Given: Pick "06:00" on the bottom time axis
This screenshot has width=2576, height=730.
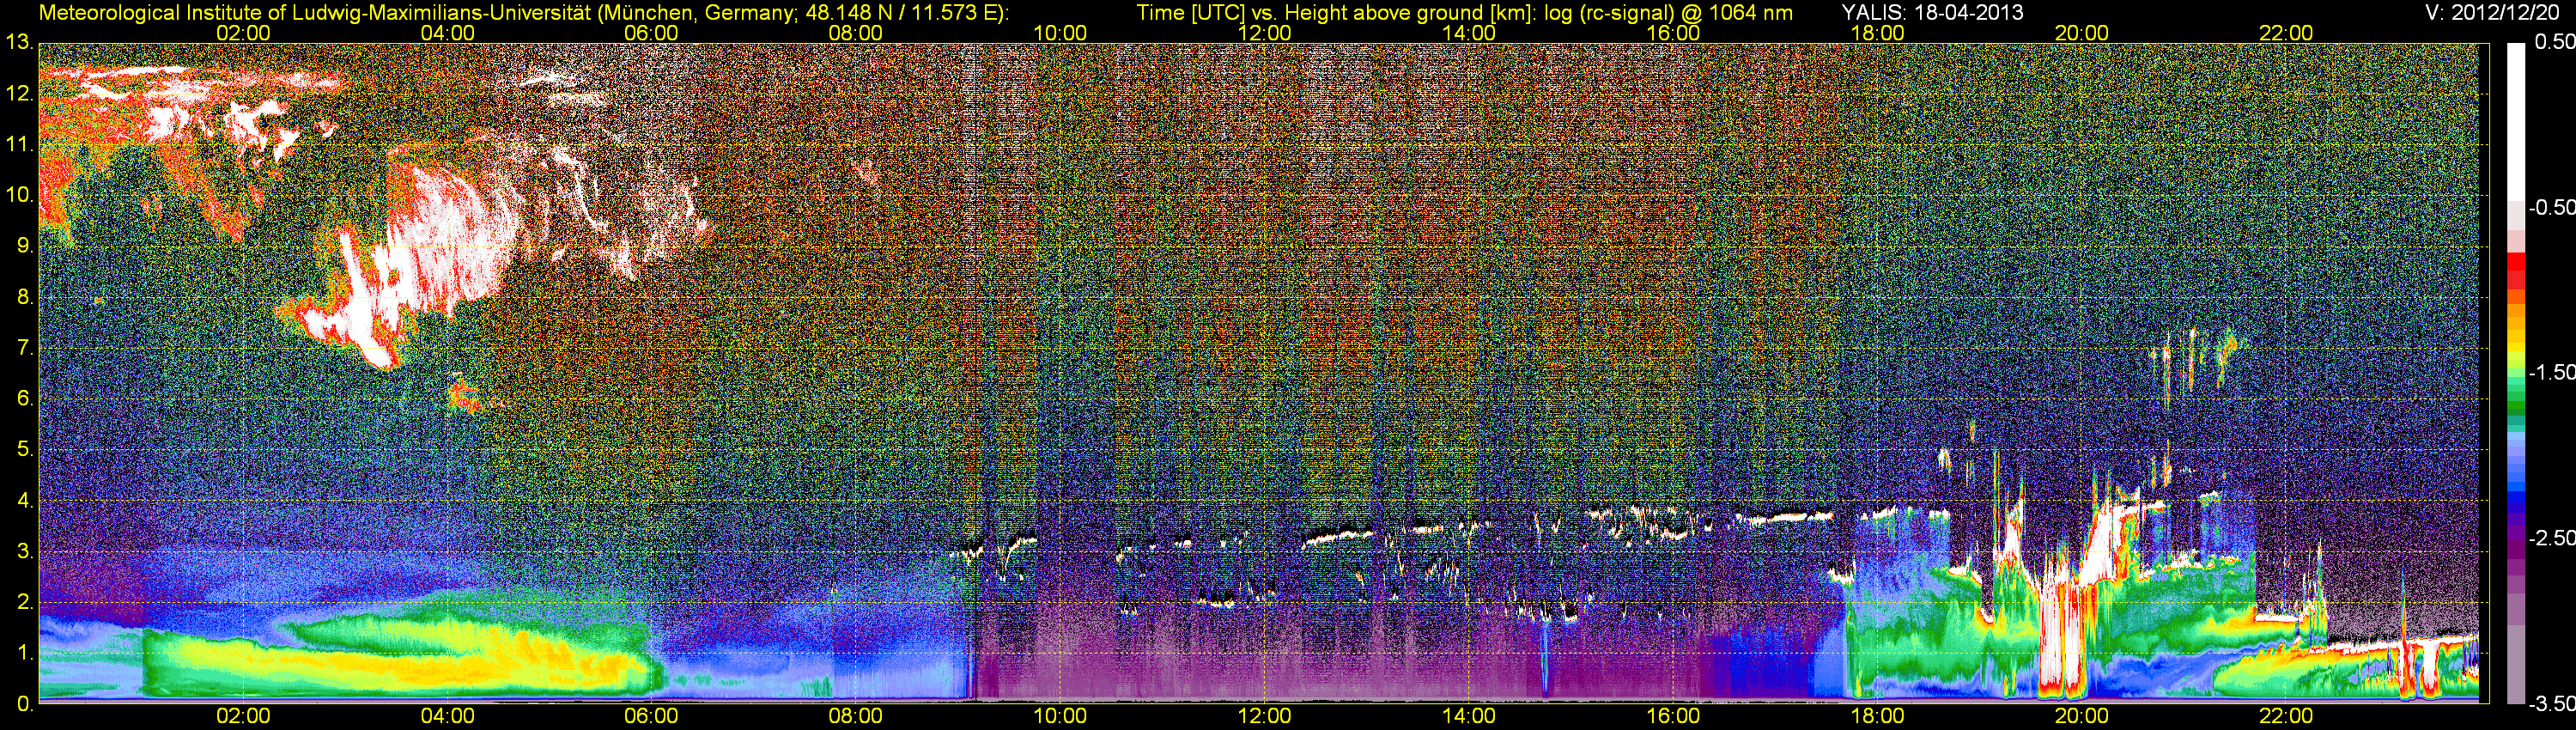Looking at the screenshot, I should (651, 716).
